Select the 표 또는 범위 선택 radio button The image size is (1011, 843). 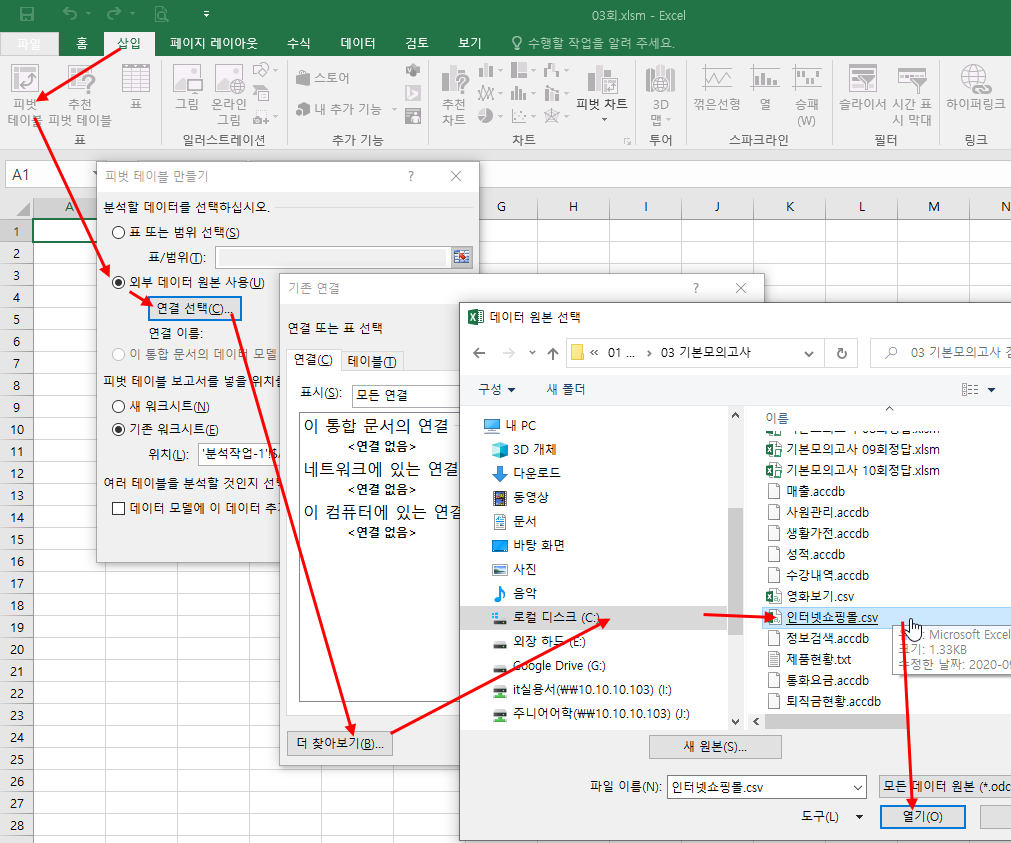119,233
